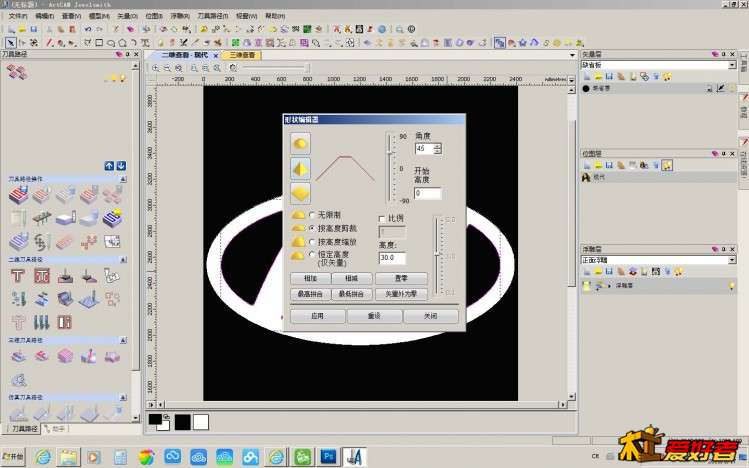
Task: Select the angular pyramid profile in shape editor
Action: [300, 169]
